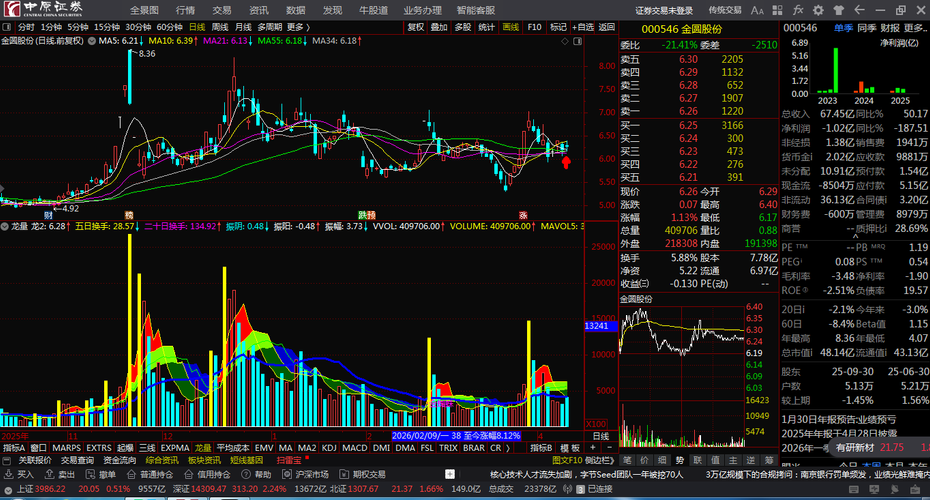Click the plus zoom-in button near 模板
Viewport: 930px width, 500px height.
593,448
